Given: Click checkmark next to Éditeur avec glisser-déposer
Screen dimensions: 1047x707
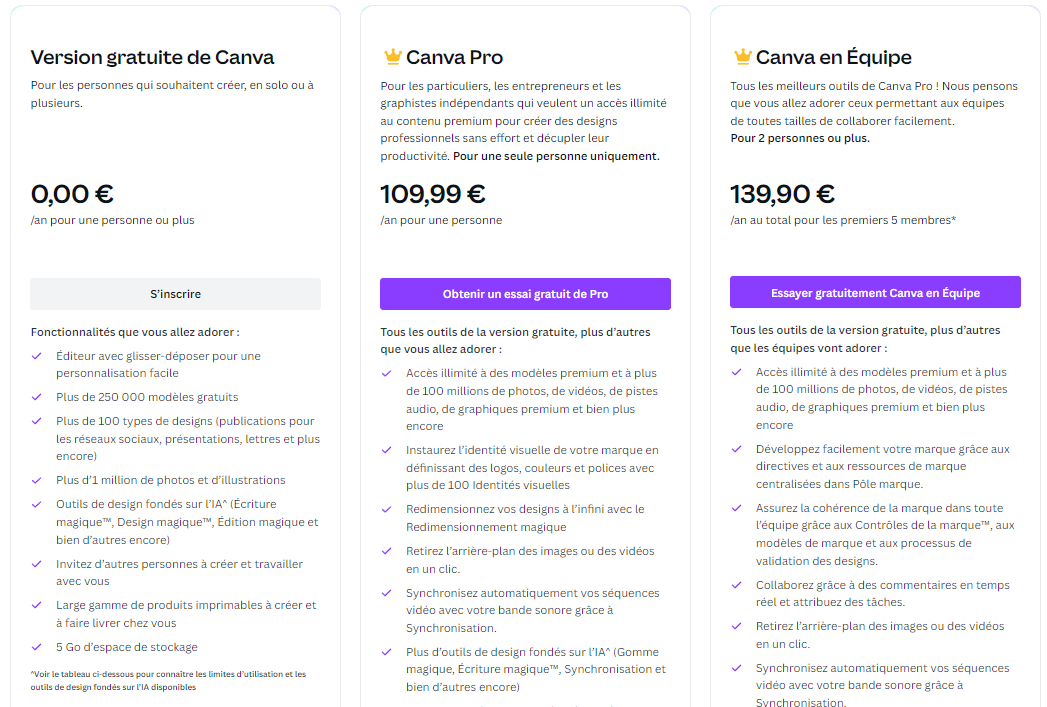Looking at the screenshot, I should click(x=37, y=356).
